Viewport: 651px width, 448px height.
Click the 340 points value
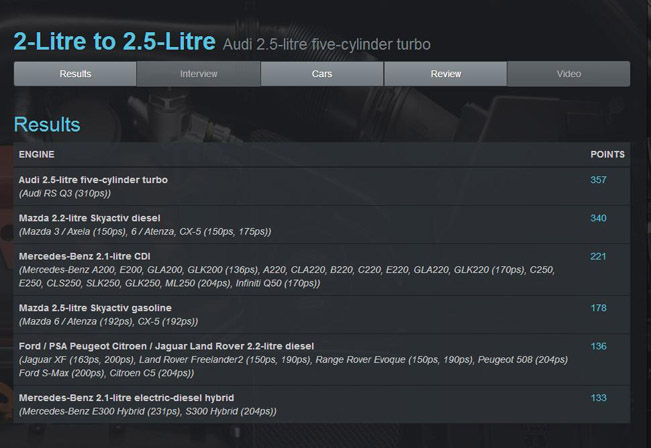point(598,218)
